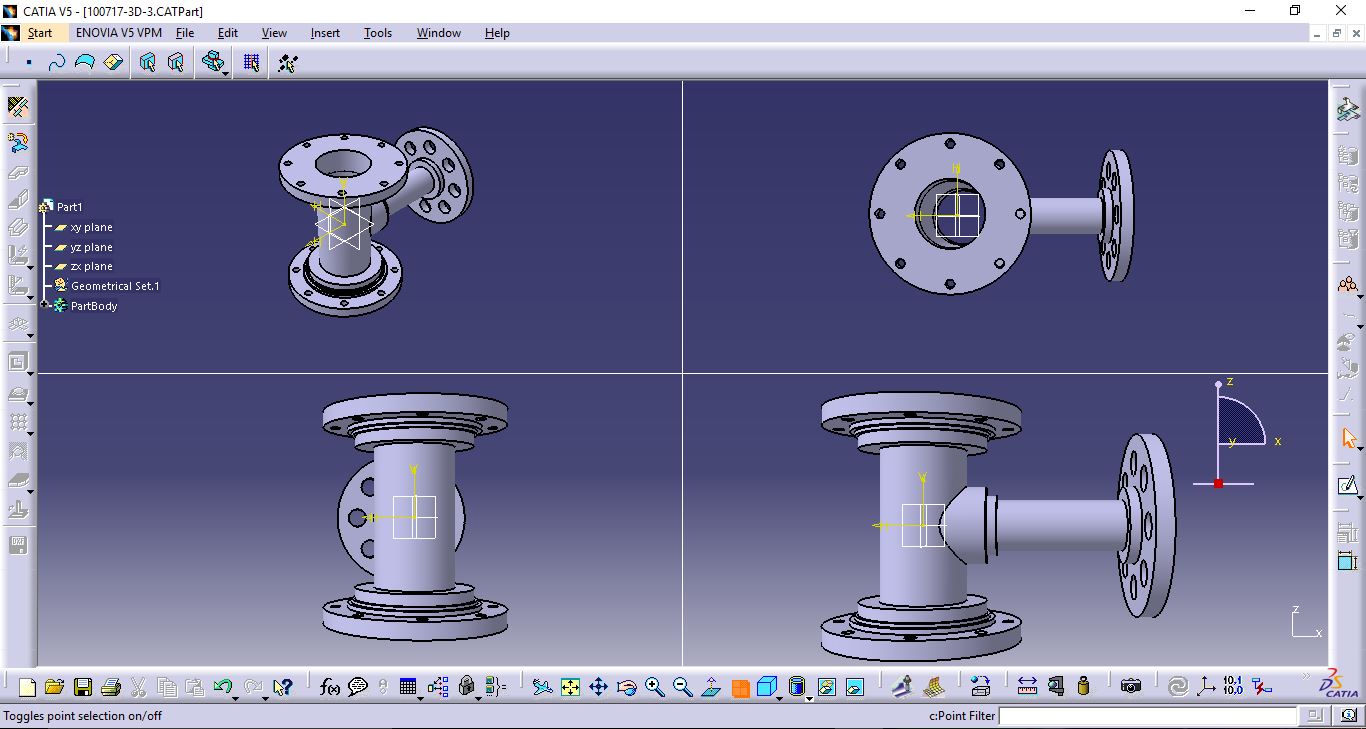This screenshot has height=729, width=1366.
Task: Open the Formula f(x) editor
Action: (x=329, y=687)
